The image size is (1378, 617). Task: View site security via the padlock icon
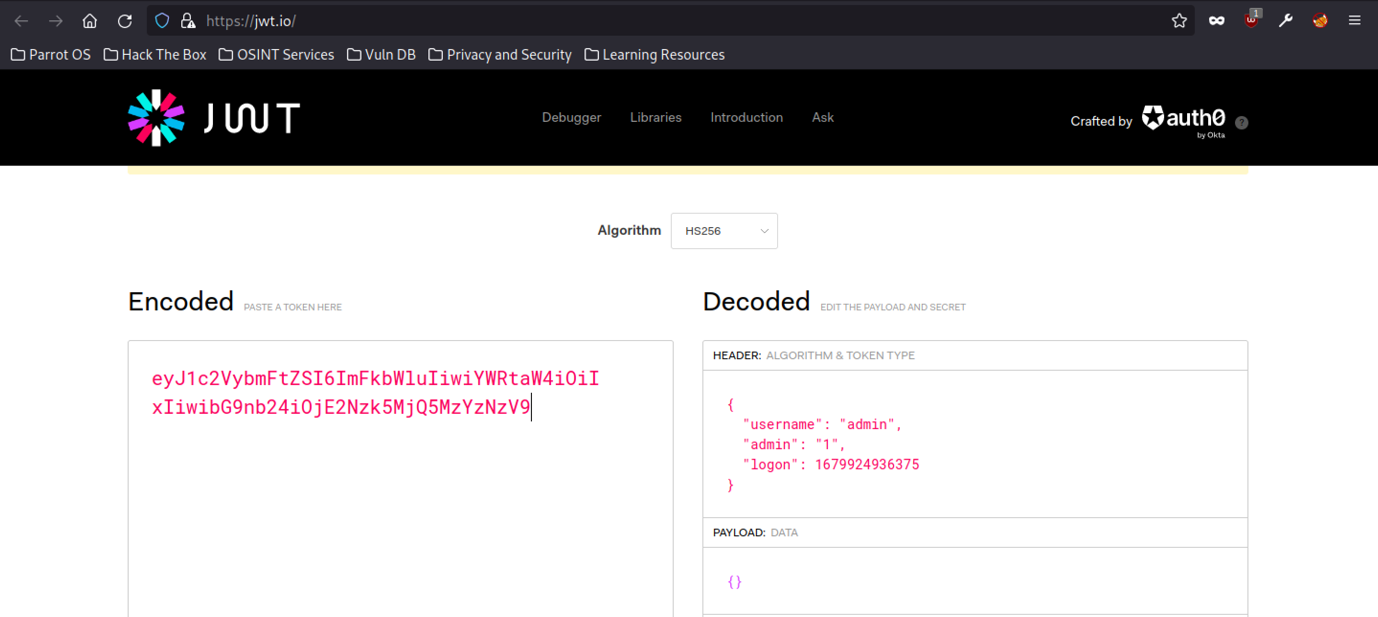tap(187, 21)
